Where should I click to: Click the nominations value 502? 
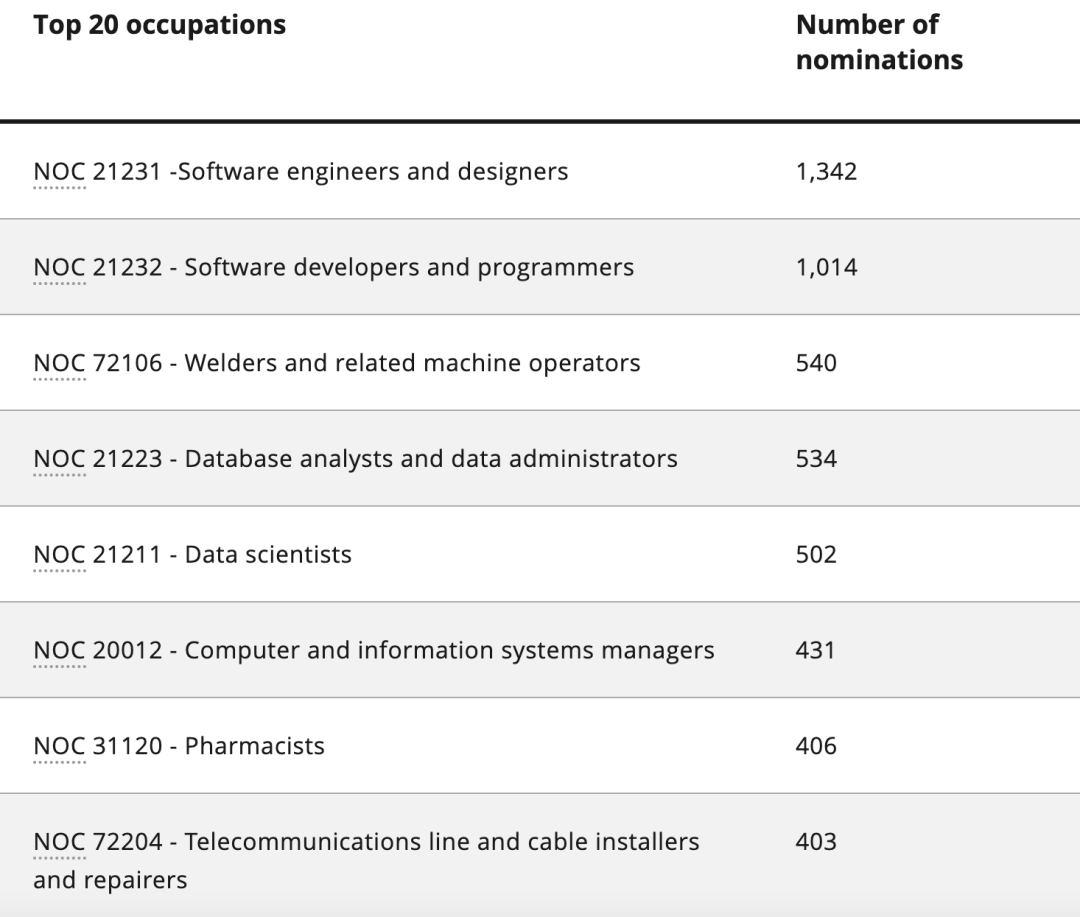(x=816, y=555)
